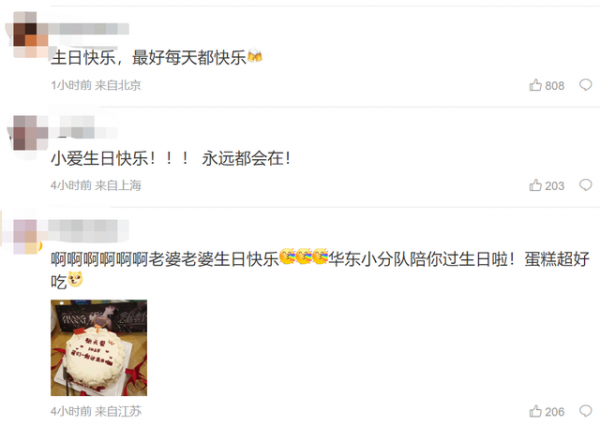Click the timestamp 1小时前 来自北京

pos(96,85)
